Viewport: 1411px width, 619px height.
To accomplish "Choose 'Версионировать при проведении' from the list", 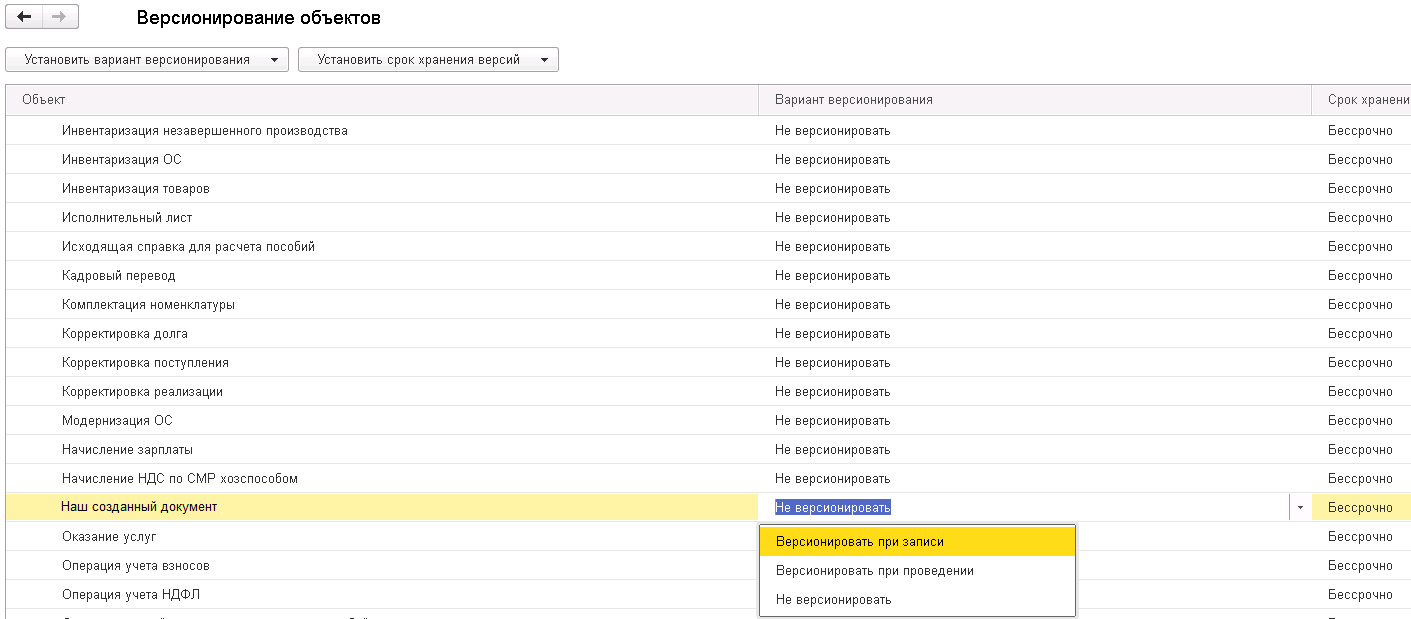I will pyautogui.click(x=875, y=571).
